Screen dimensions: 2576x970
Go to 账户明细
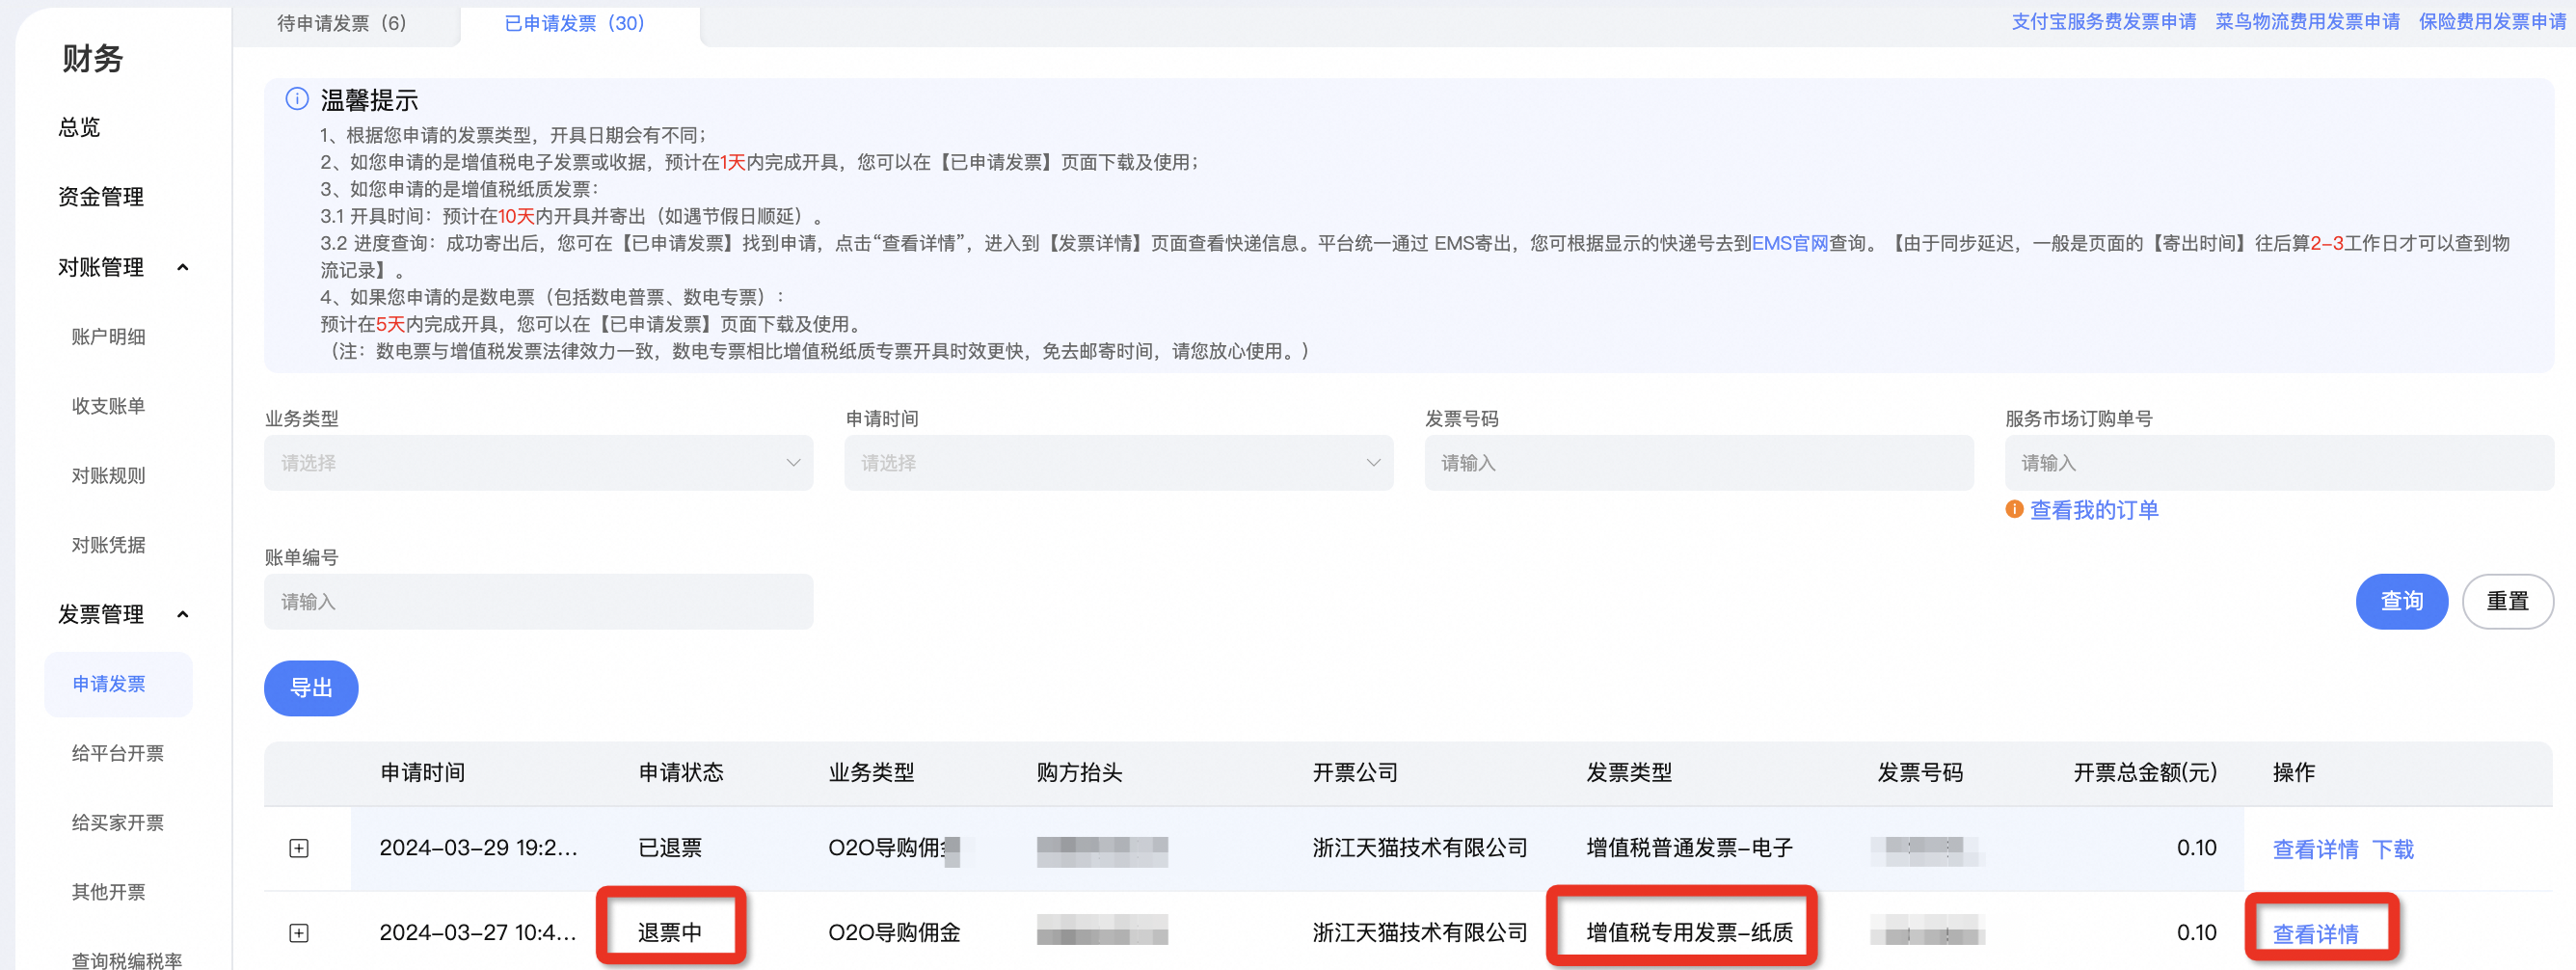tap(109, 337)
